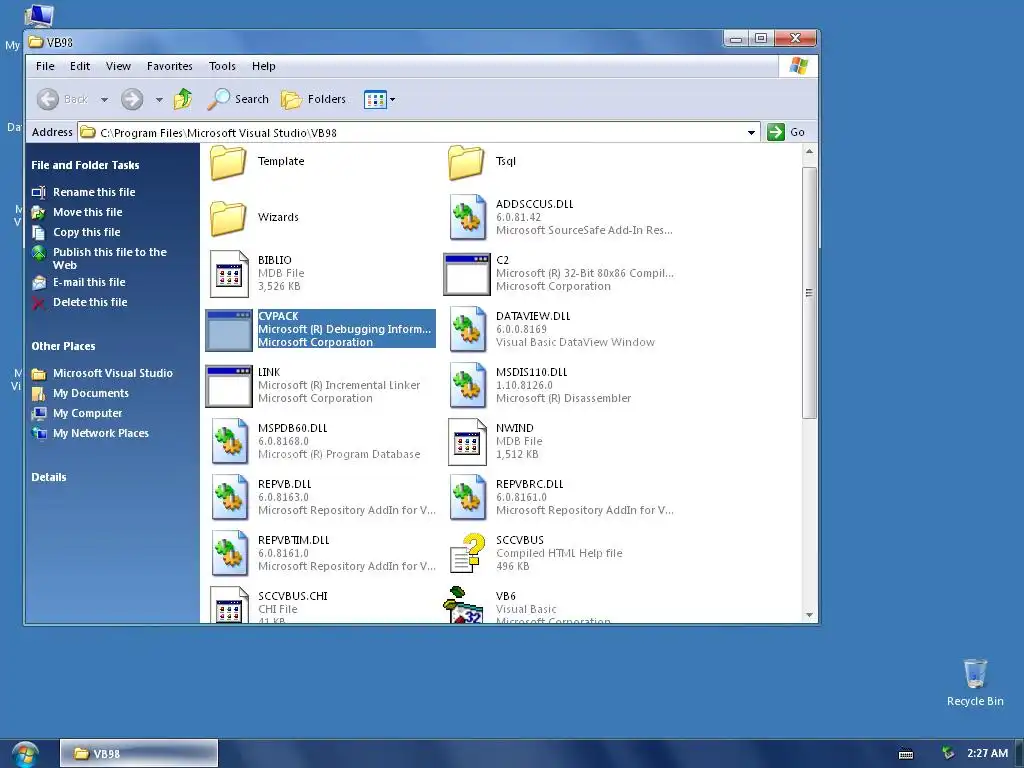This screenshot has width=1024, height=768.
Task: Click Copy this file
Action: 87,232
